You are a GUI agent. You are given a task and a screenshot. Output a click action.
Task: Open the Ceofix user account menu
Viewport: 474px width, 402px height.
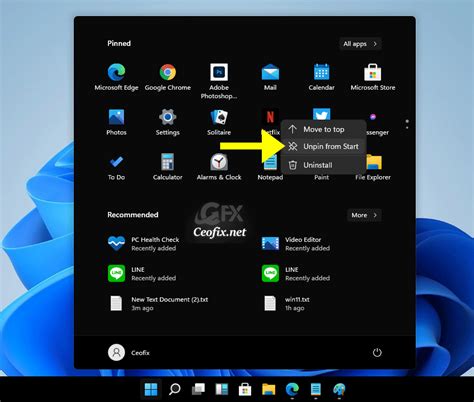pos(129,352)
